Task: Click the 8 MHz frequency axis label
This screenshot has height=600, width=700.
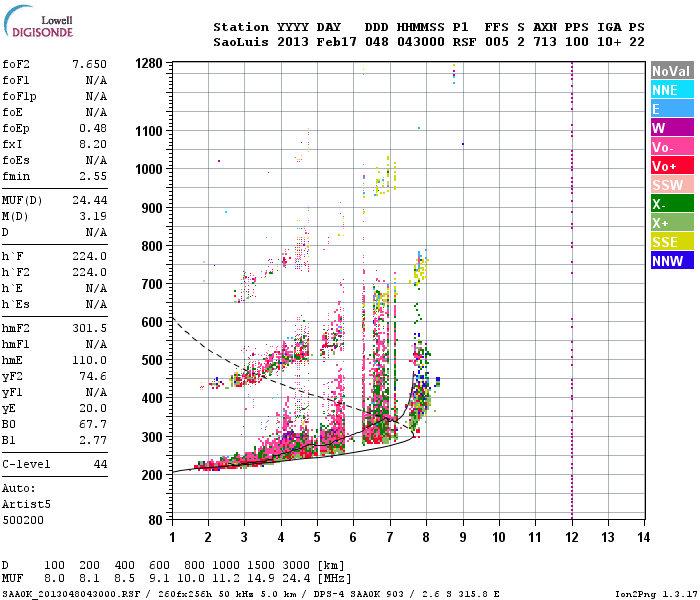Action: 426,537
